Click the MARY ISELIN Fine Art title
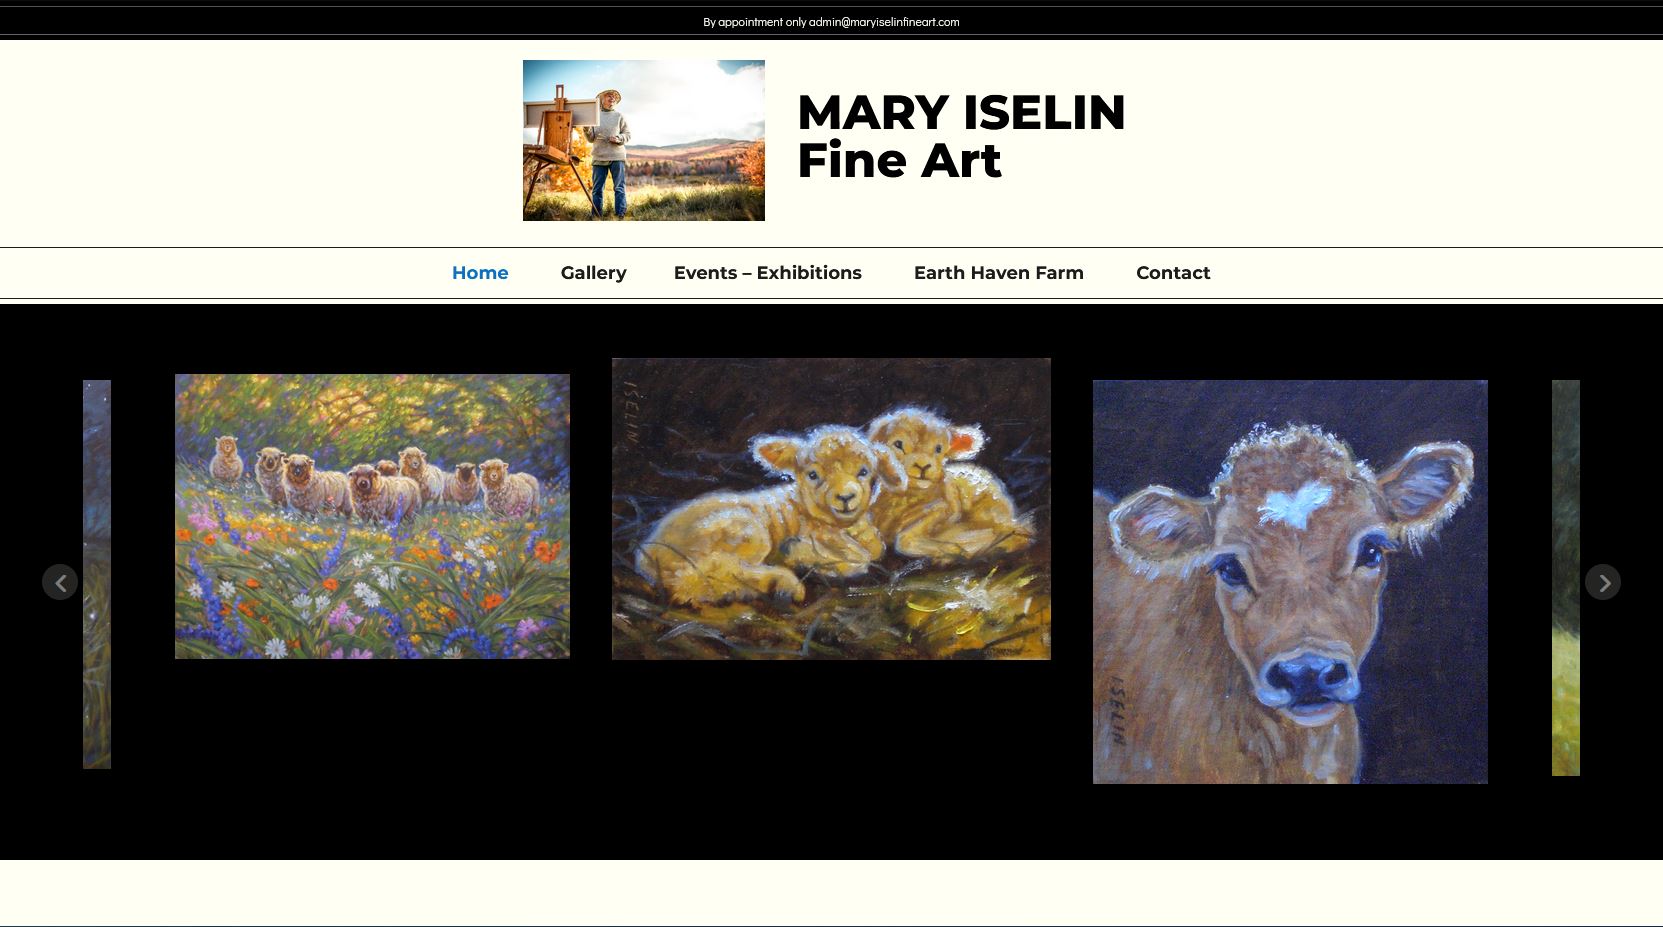The height and width of the screenshot is (927, 1663). point(961,136)
